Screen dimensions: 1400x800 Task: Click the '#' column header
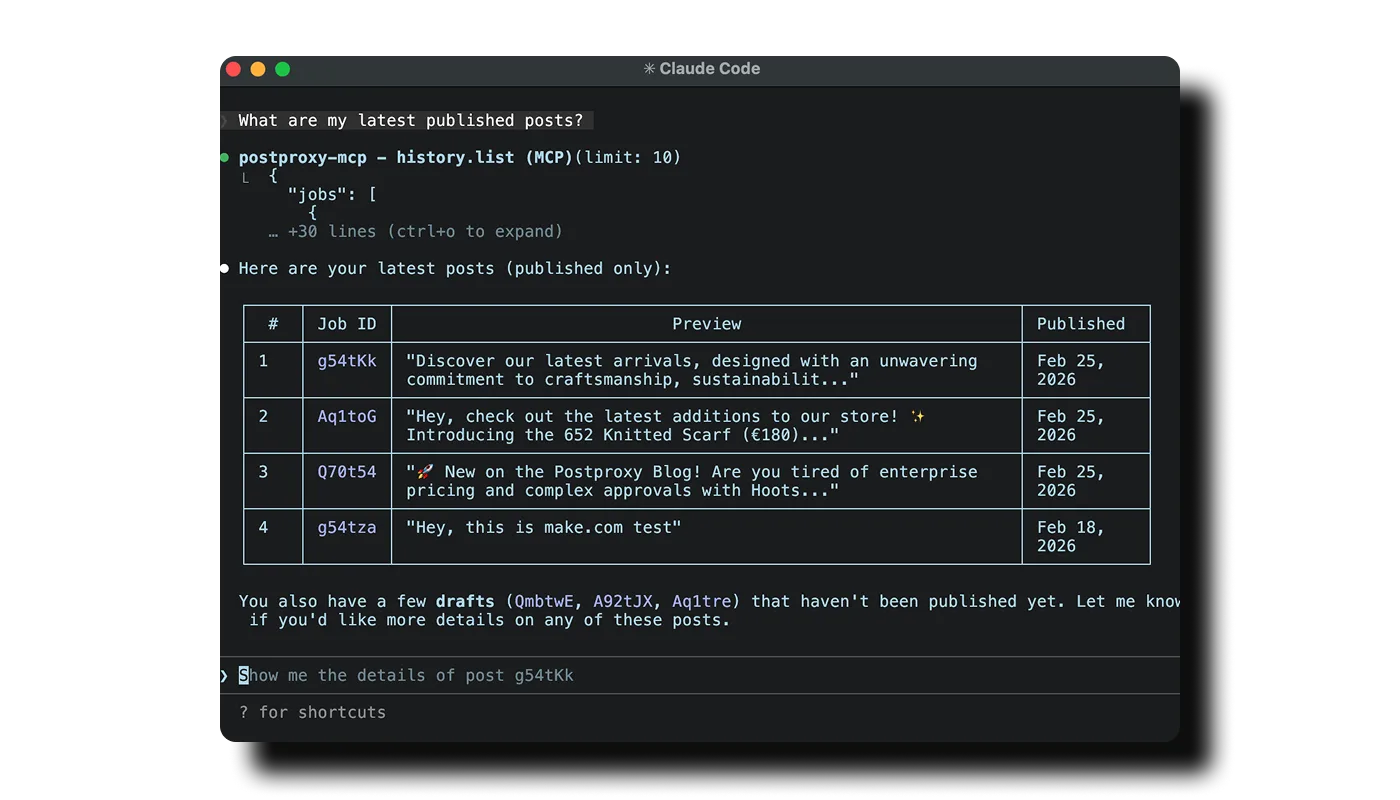(x=273, y=324)
